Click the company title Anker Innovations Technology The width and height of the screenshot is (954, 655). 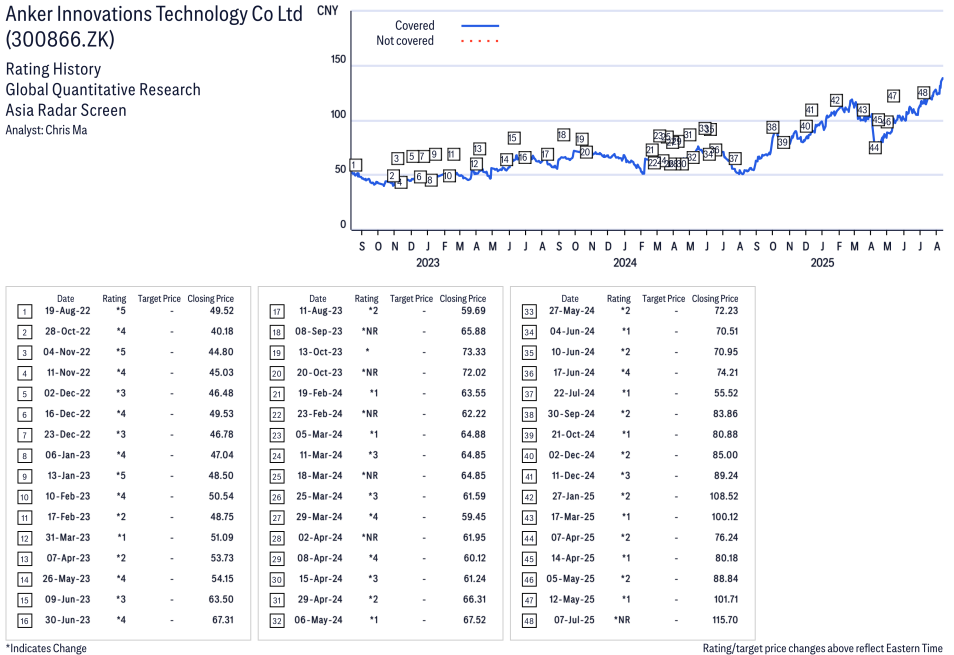(x=154, y=15)
